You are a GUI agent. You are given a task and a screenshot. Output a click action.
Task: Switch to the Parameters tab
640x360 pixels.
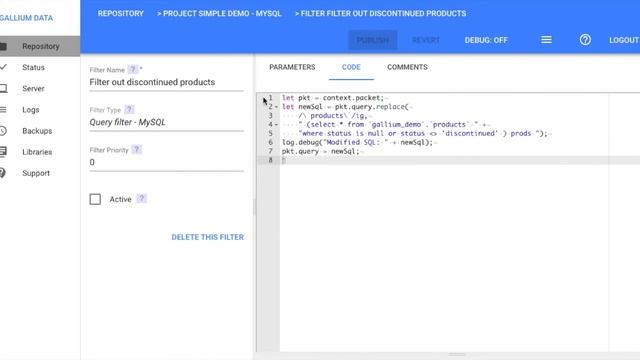(292, 67)
